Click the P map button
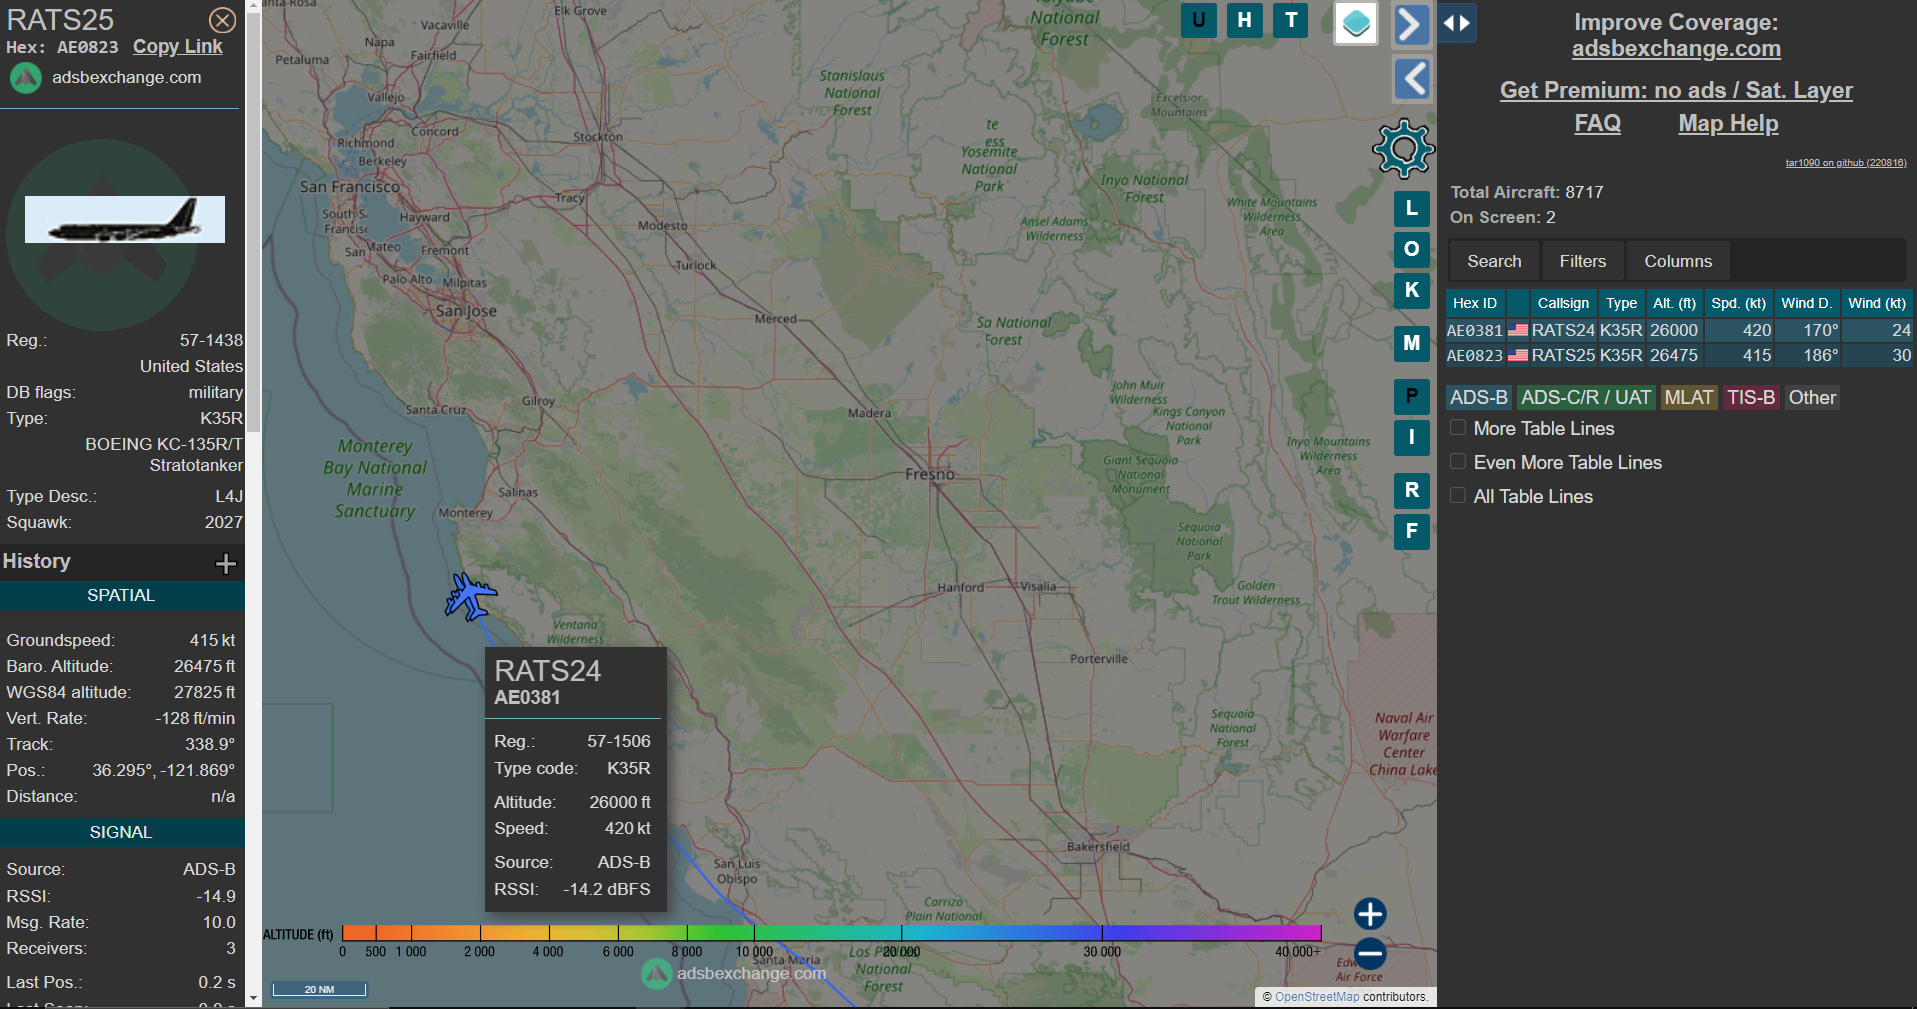1917x1009 pixels. coord(1411,396)
